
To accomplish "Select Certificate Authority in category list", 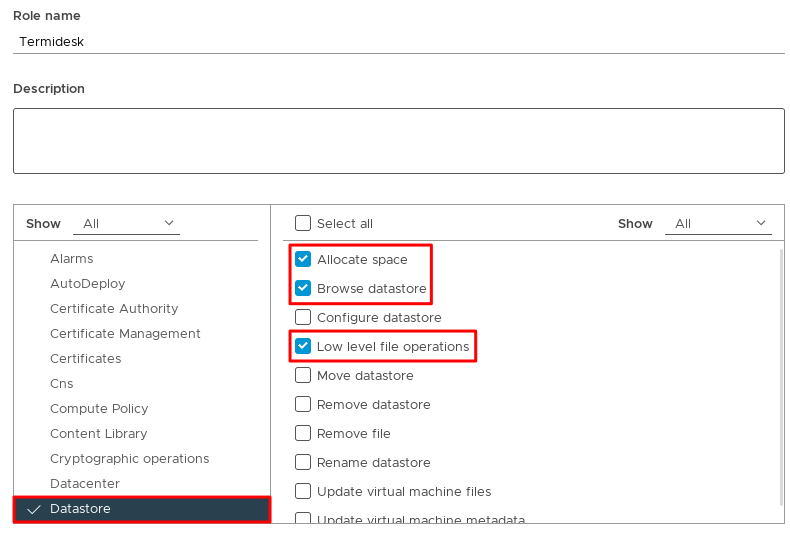I will point(114,309).
